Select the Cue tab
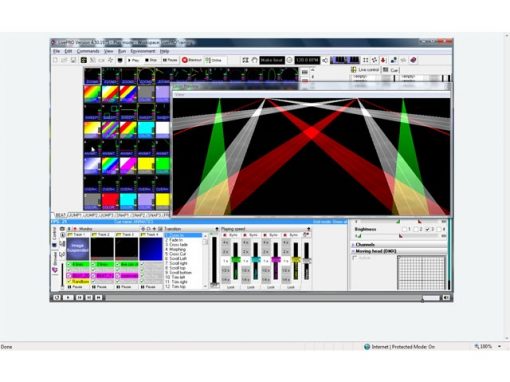The height and width of the screenshot is (382, 510). (x=391, y=70)
